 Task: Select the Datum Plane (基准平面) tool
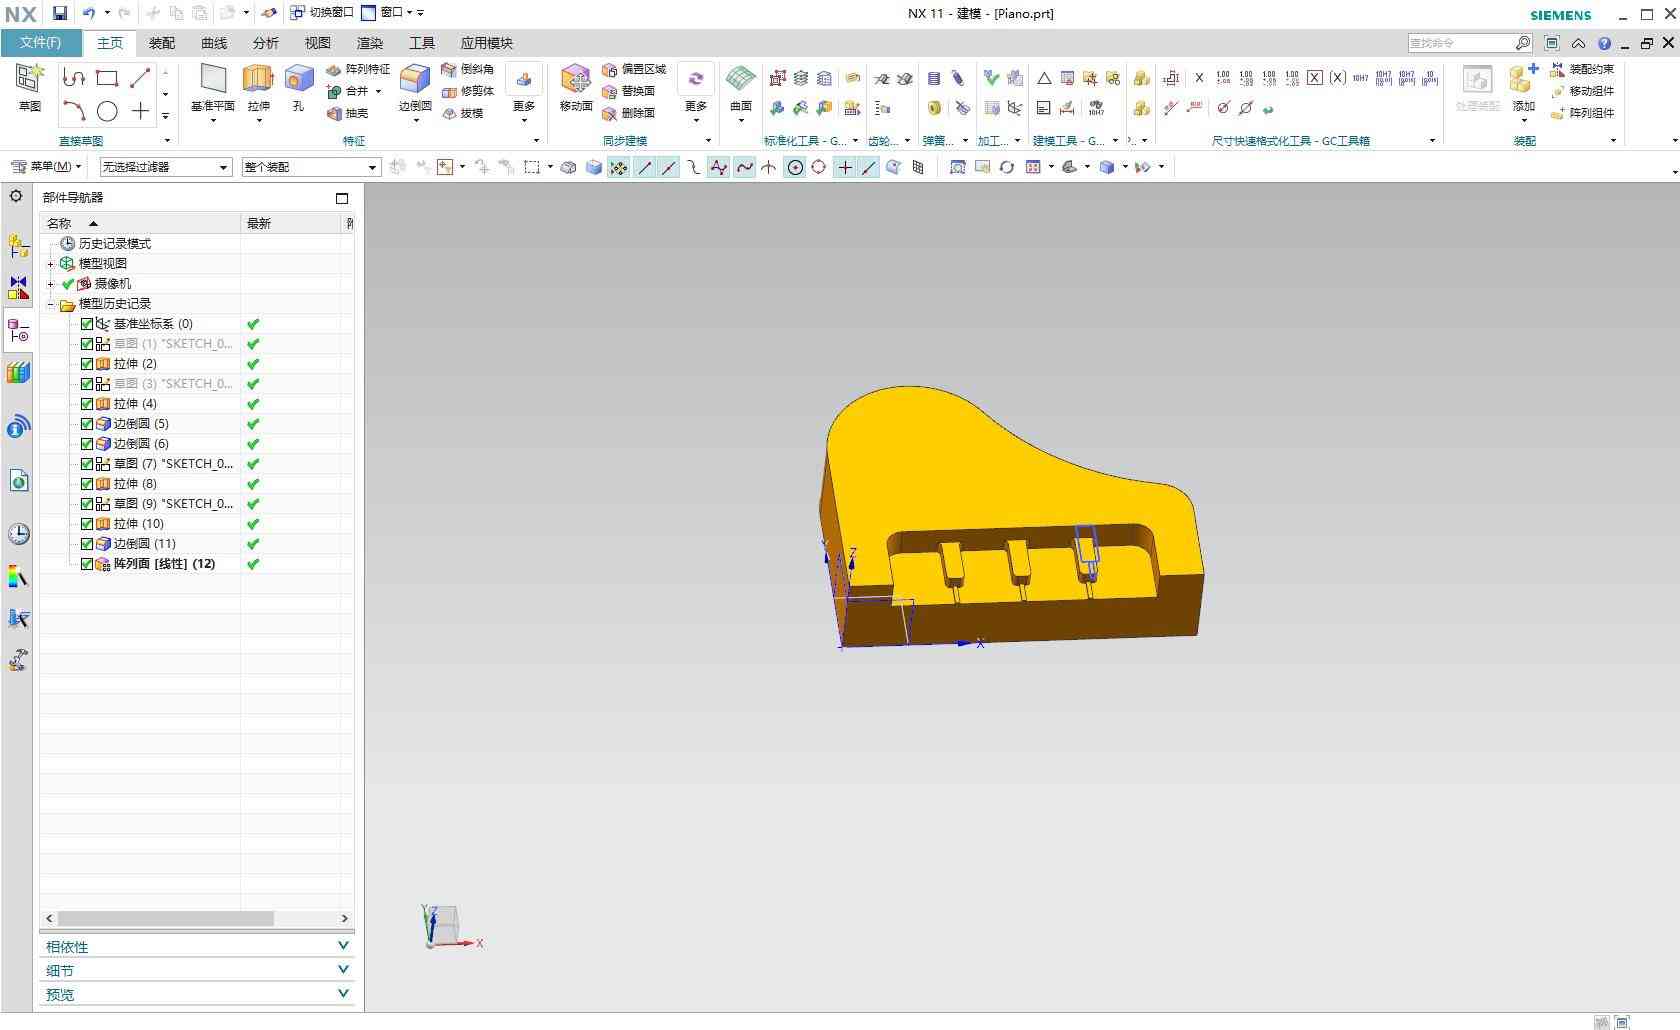[x=212, y=88]
